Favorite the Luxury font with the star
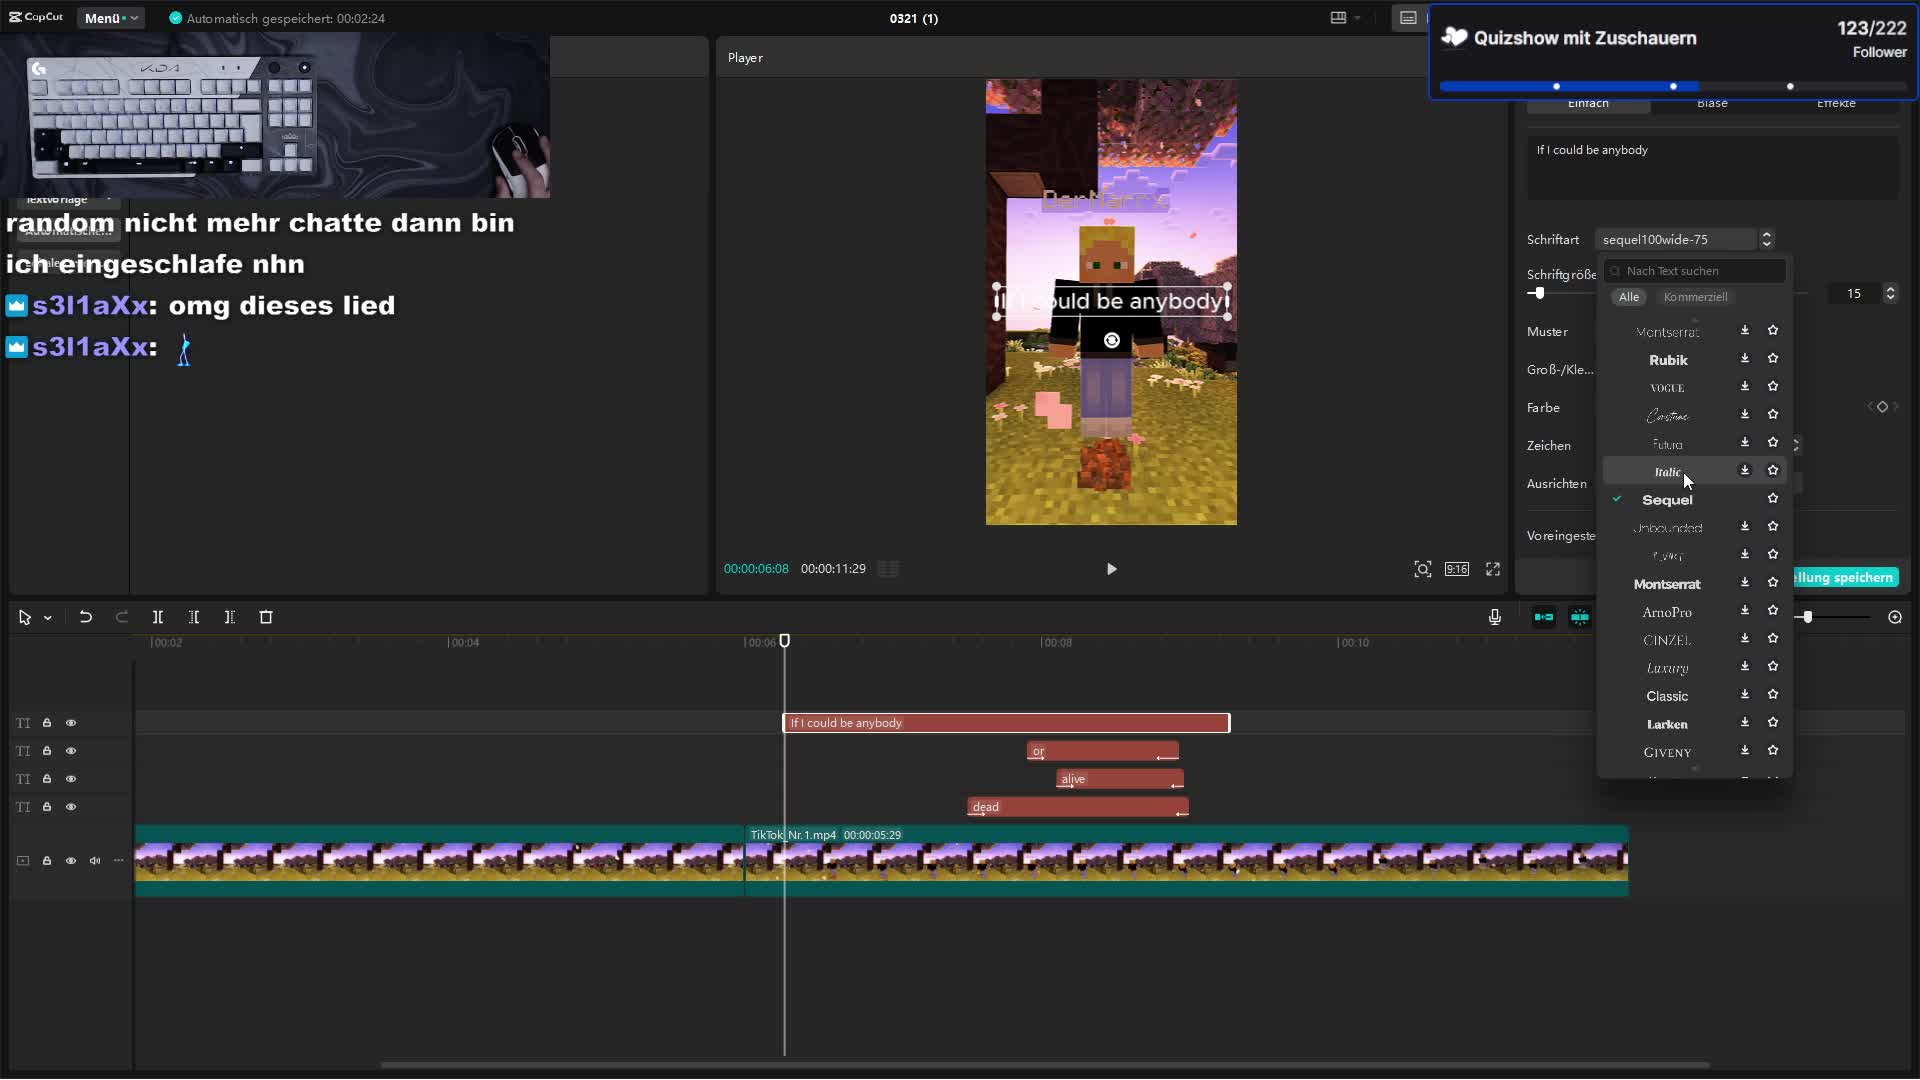This screenshot has height=1080, width=1920. tap(1773, 666)
